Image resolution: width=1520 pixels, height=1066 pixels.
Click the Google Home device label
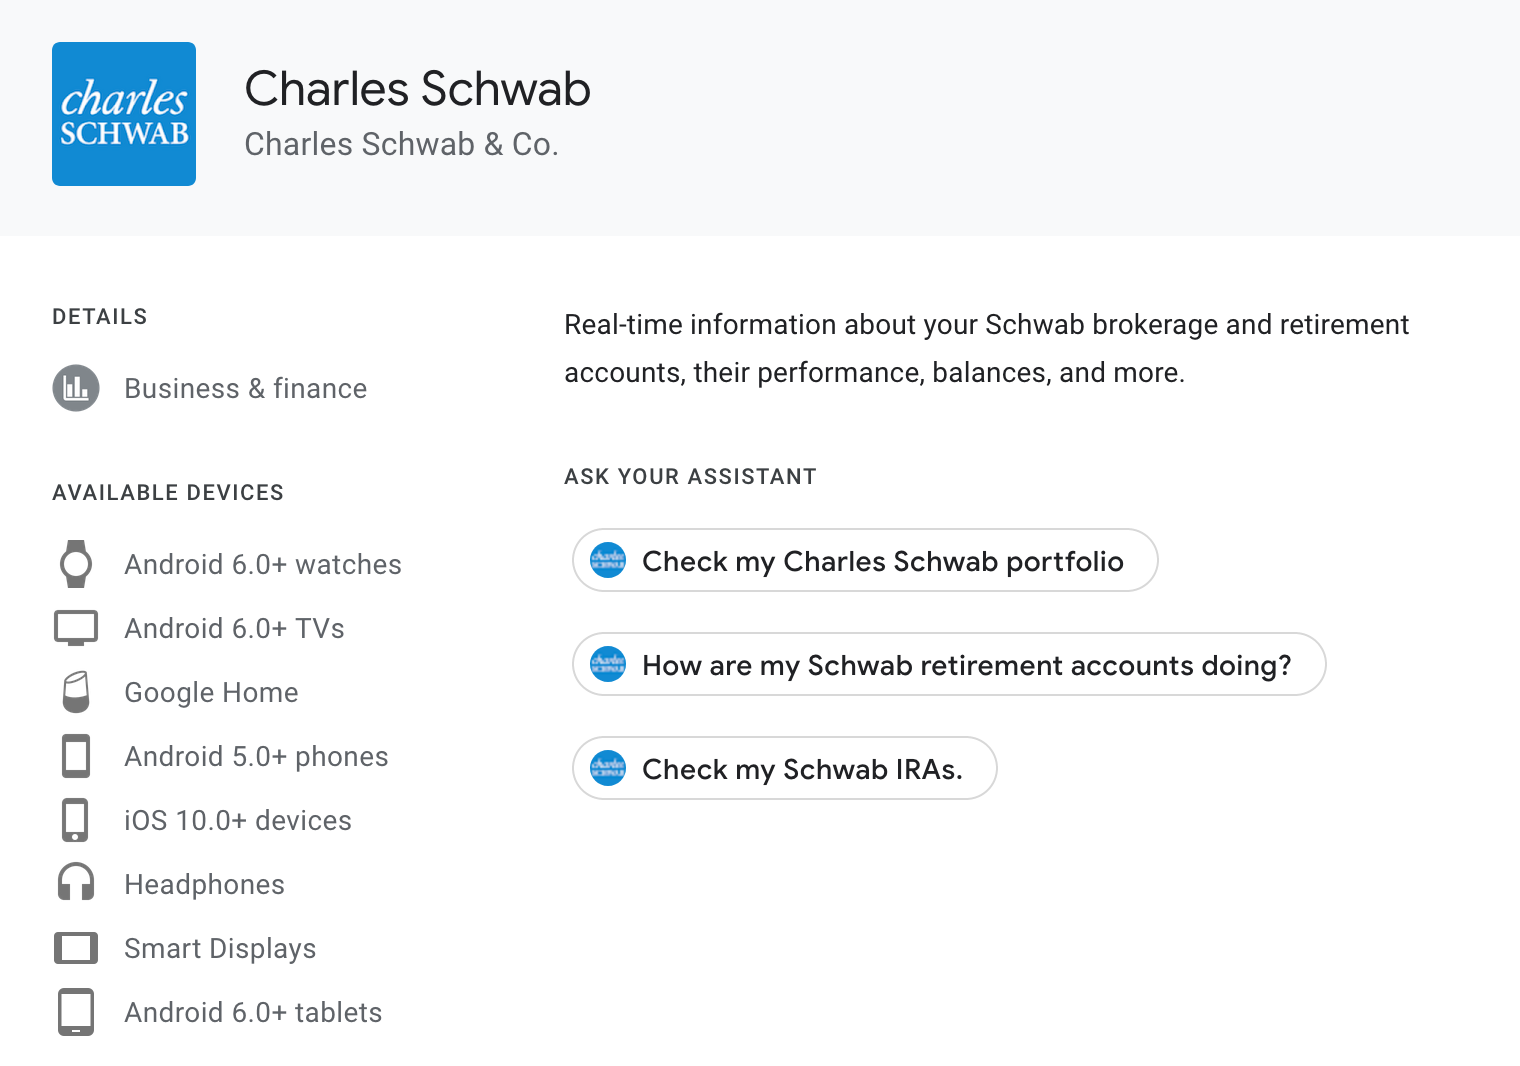click(211, 692)
